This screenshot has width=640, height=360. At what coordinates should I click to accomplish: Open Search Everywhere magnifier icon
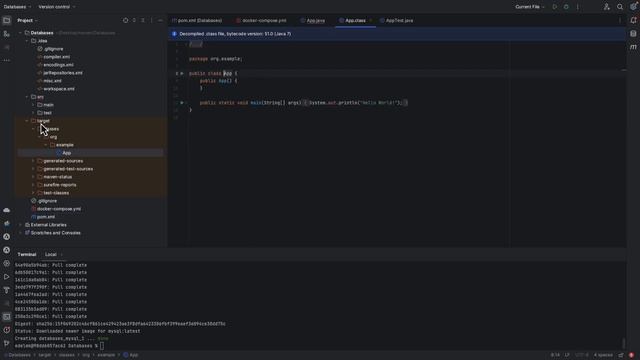point(620,7)
